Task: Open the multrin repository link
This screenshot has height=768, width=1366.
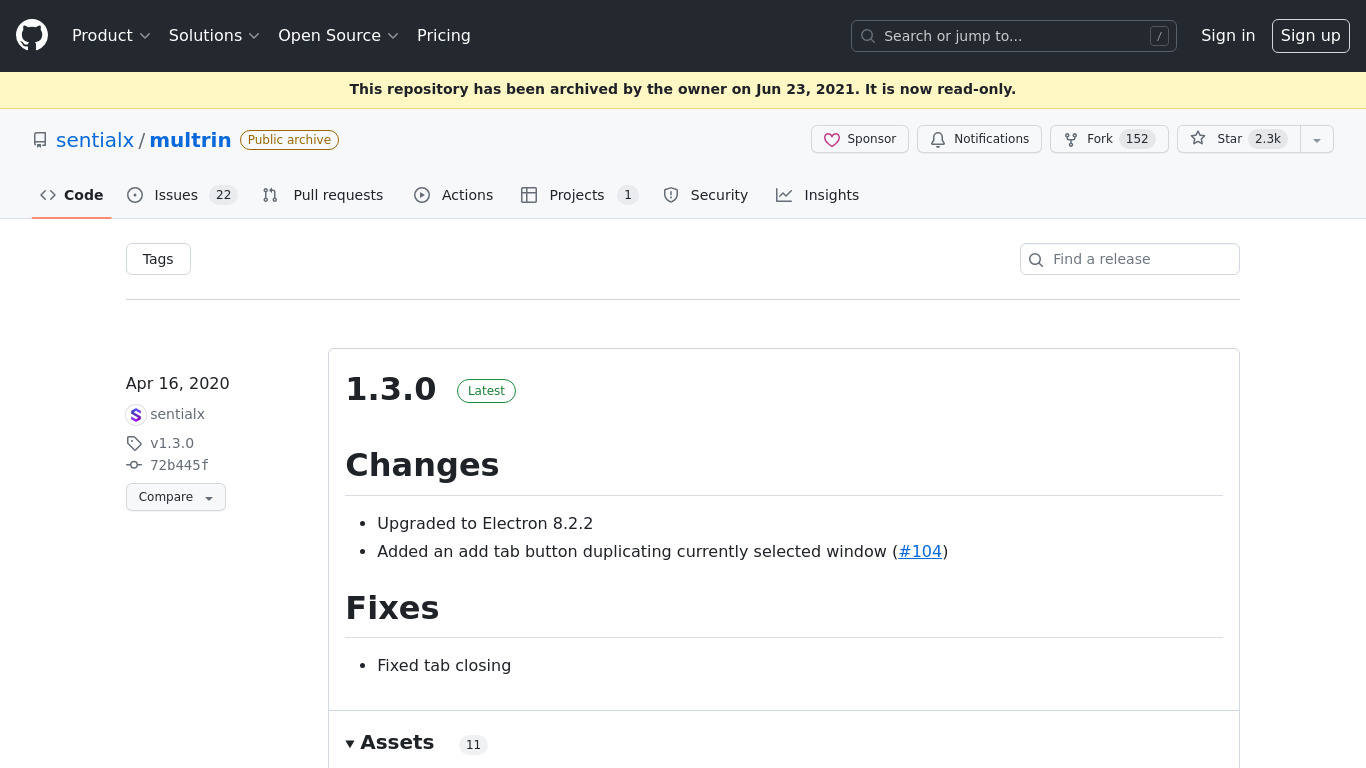Action: tap(190, 140)
